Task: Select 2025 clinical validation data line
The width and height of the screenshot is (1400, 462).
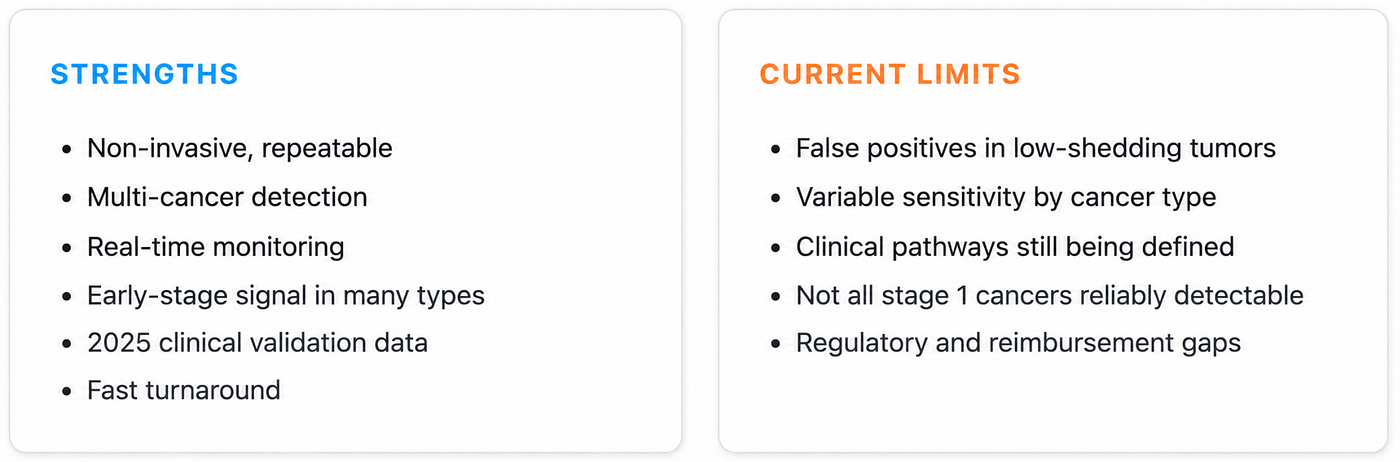Action: (257, 343)
